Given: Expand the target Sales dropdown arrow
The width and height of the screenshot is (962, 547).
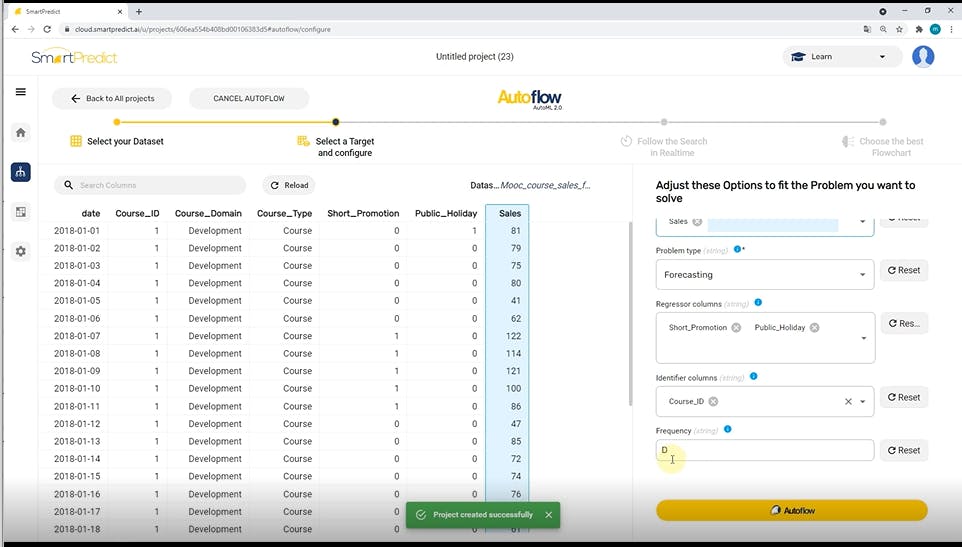Looking at the screenshot, I should pyautogui.click(x=863, y=221).
